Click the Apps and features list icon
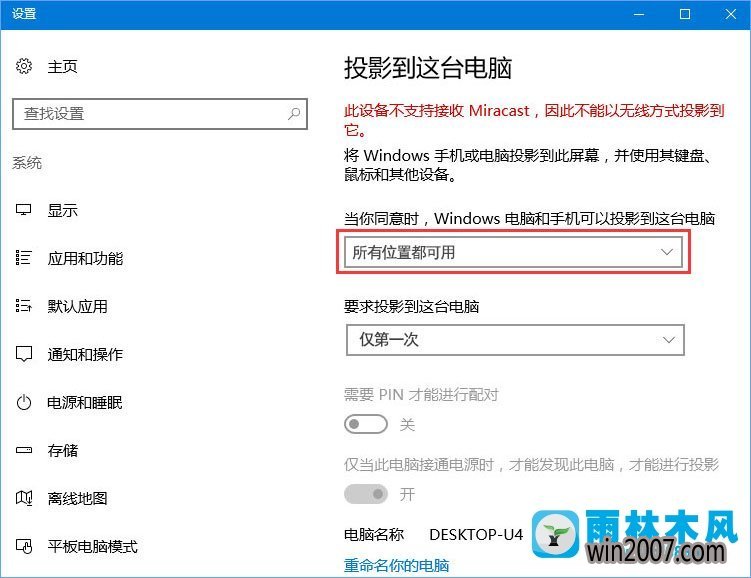Screen dimensions: 751x578 tap(23, 258)
